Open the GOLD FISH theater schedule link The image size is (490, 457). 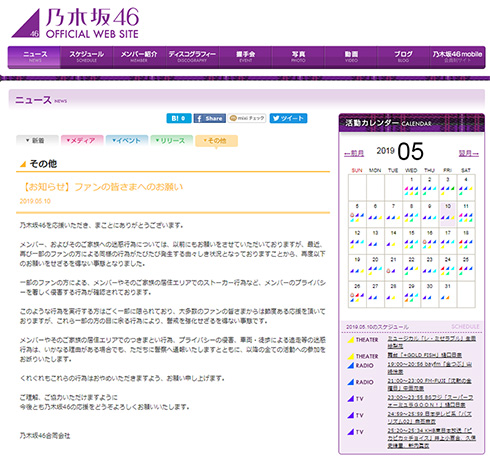pyautogui.click(x=424, y=355)
